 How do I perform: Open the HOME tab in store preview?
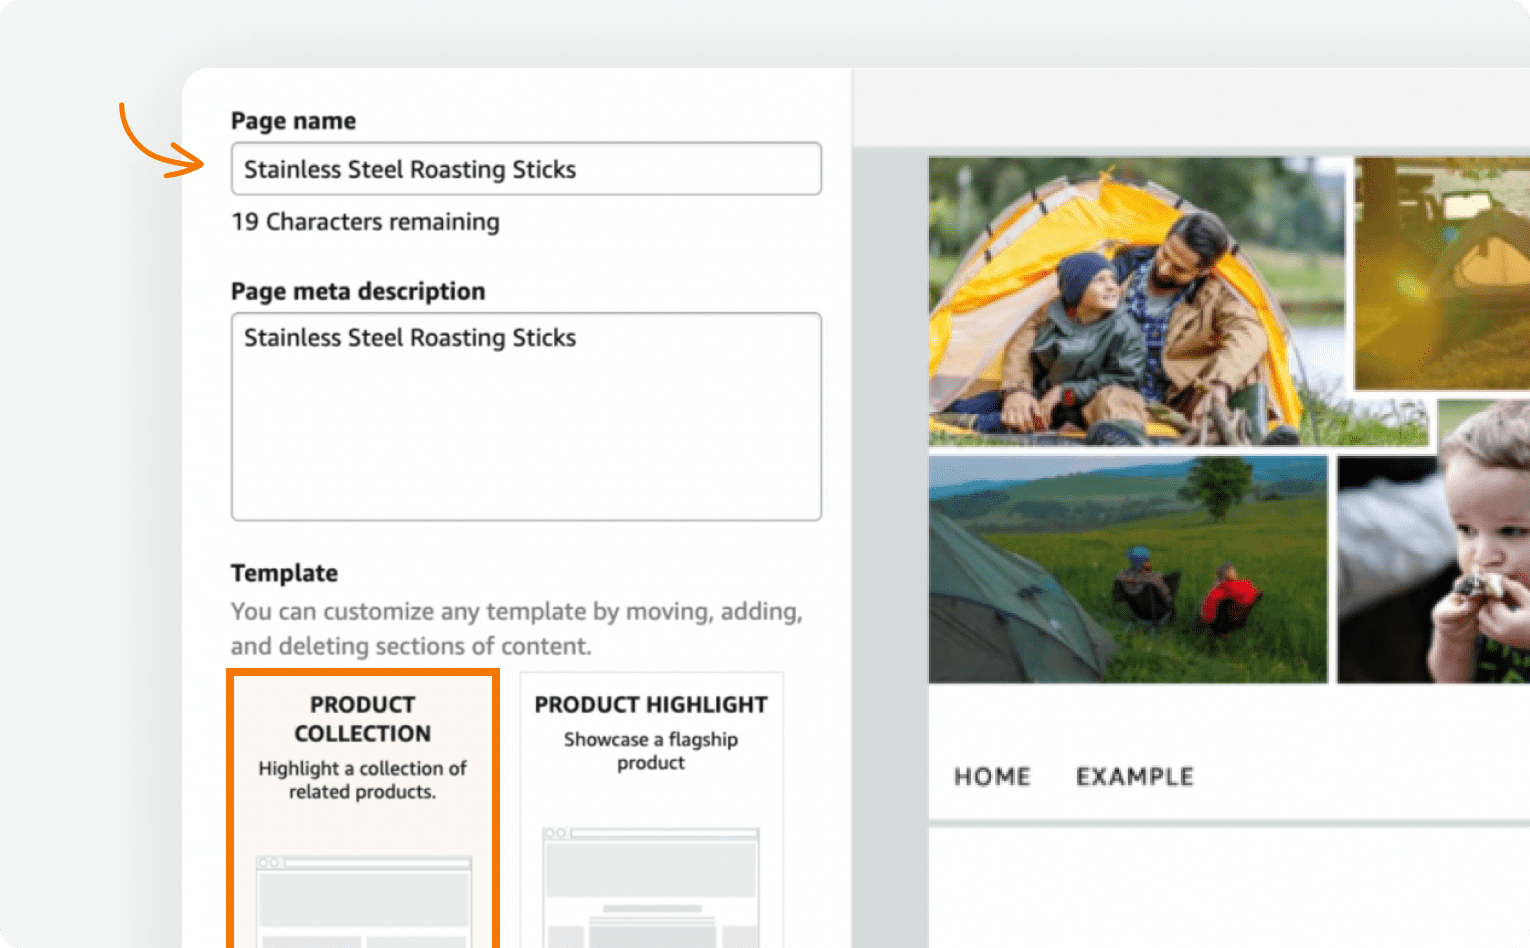point(992,777)
